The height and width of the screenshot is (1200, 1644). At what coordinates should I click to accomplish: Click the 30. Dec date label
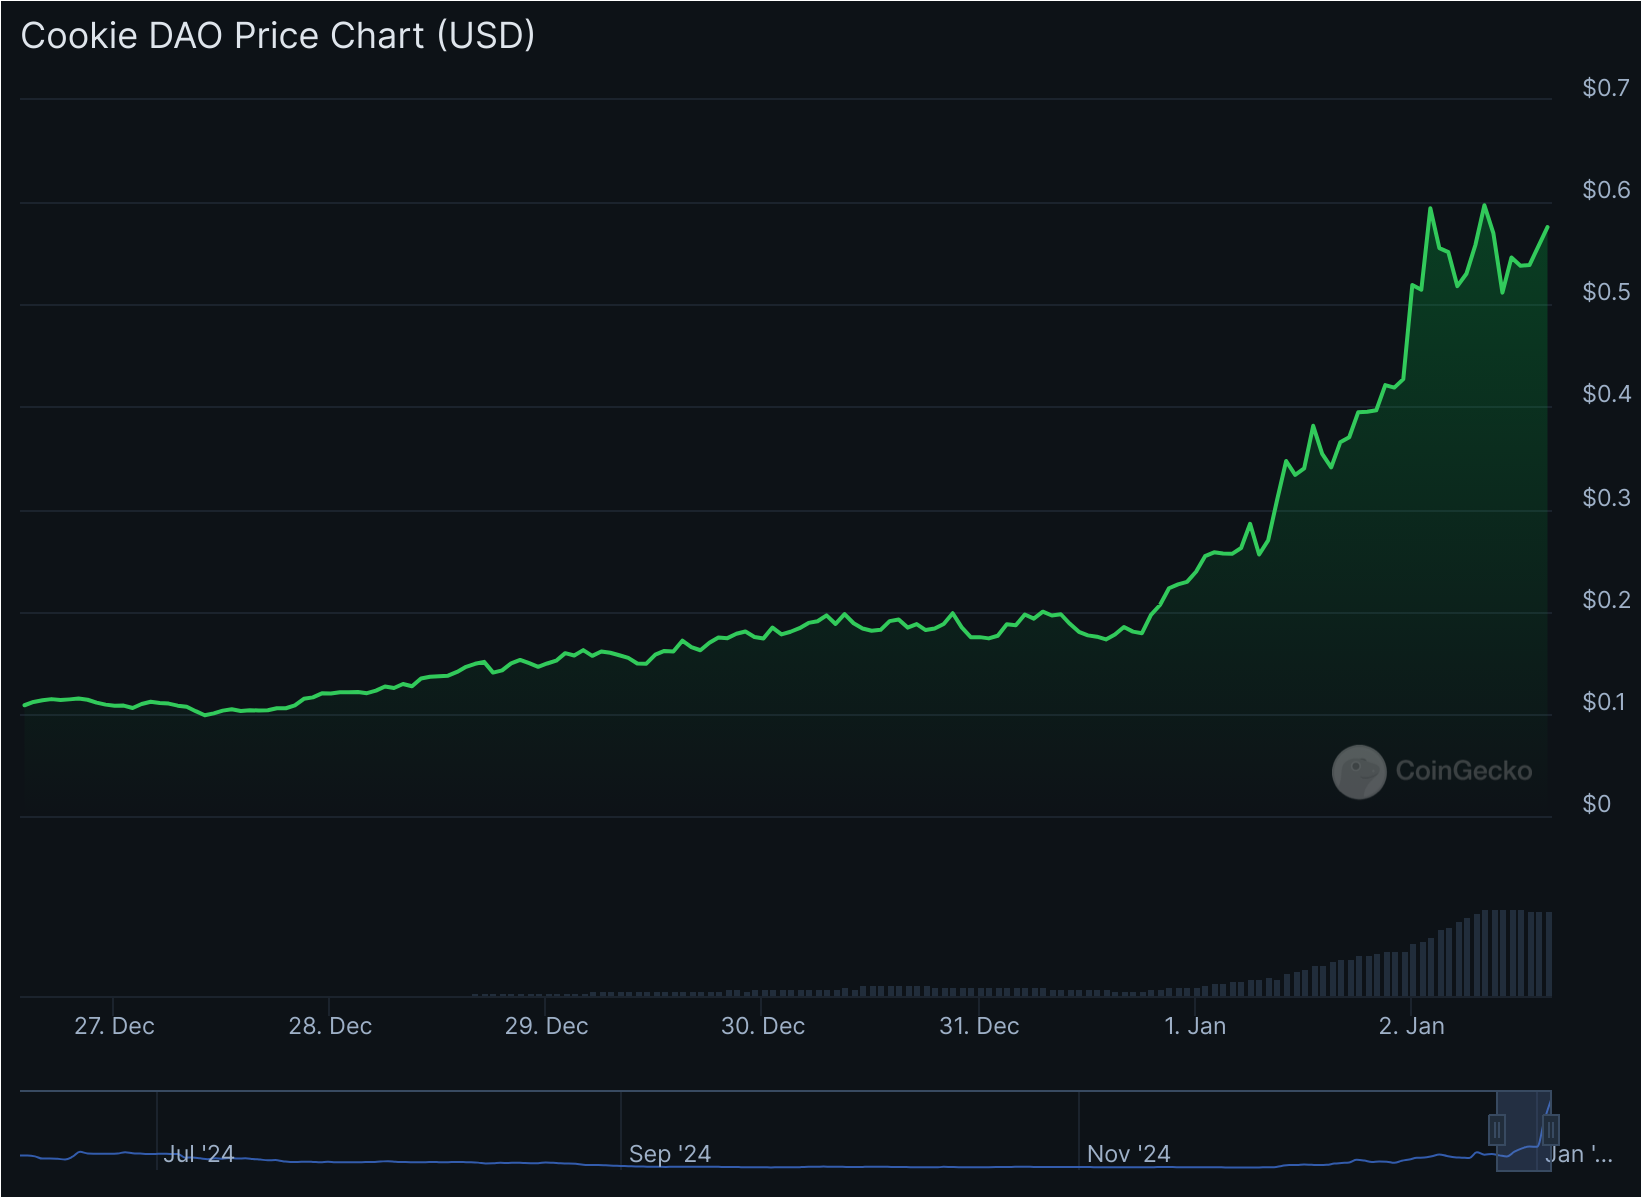click(763, 1026)
